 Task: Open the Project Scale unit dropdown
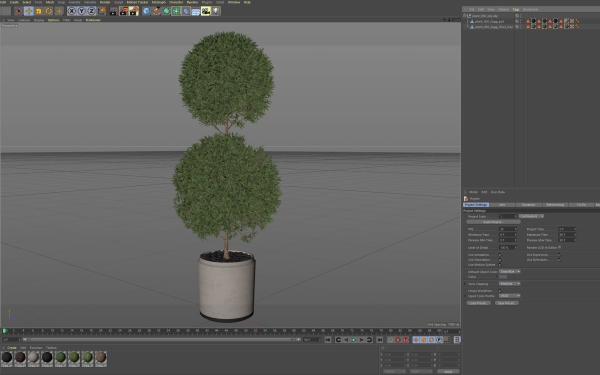tap(532, 216)
